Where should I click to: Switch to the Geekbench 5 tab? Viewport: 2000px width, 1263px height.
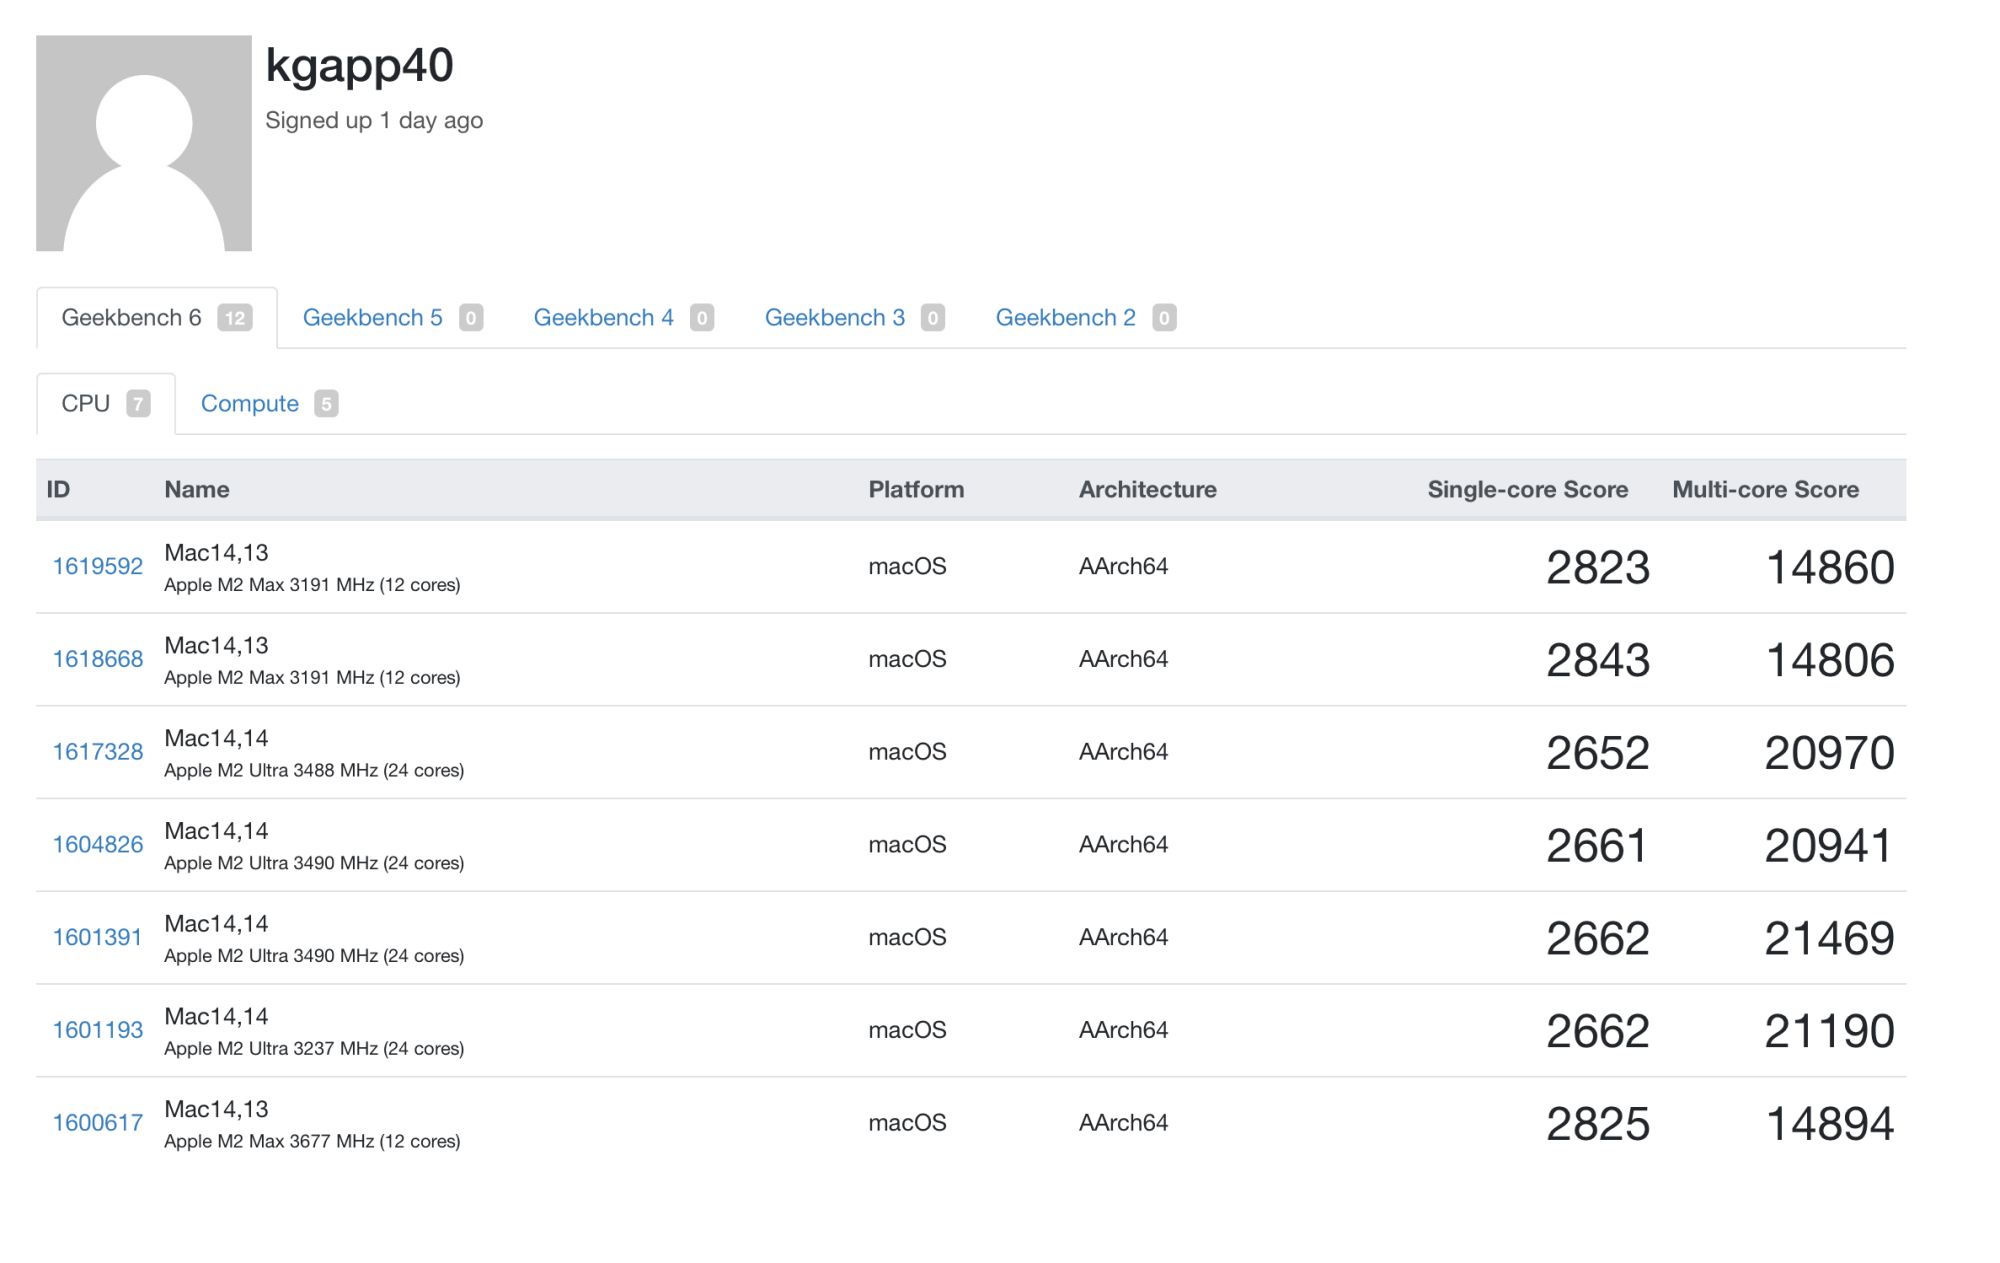392,318
